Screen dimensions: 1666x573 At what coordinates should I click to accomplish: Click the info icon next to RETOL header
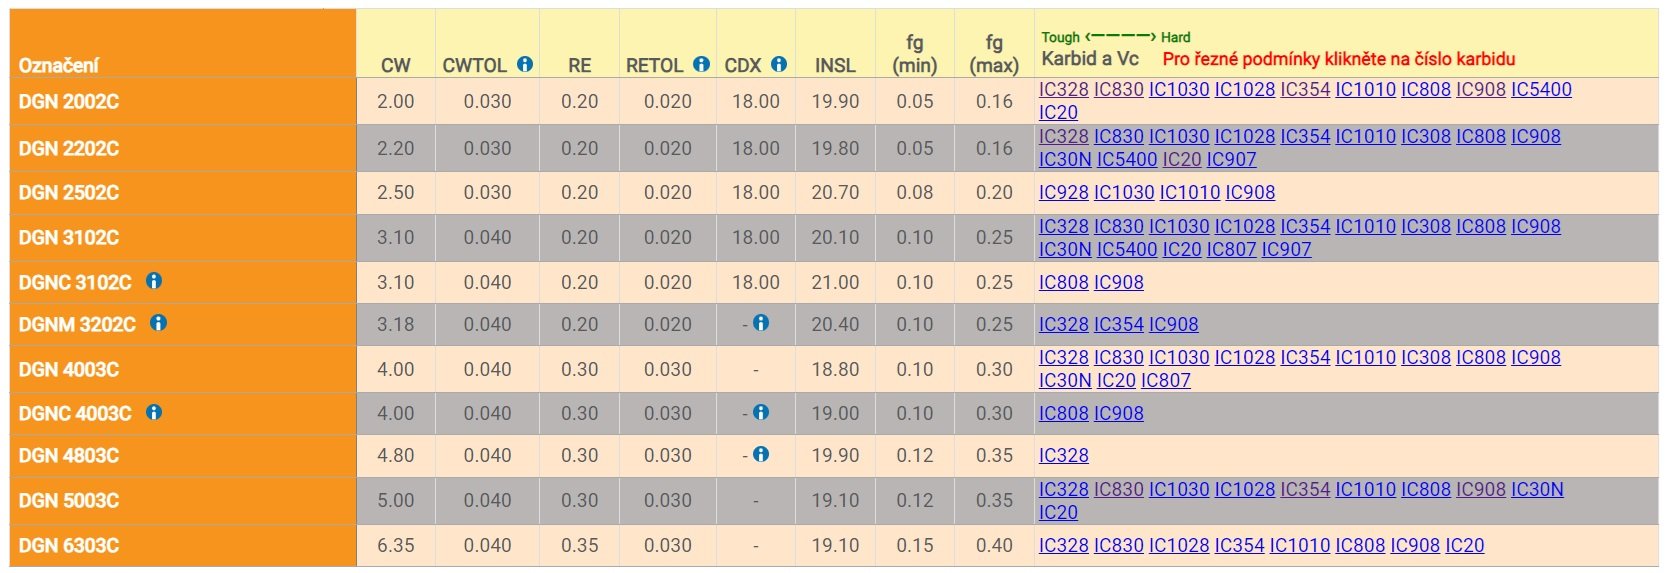[702, 64]
